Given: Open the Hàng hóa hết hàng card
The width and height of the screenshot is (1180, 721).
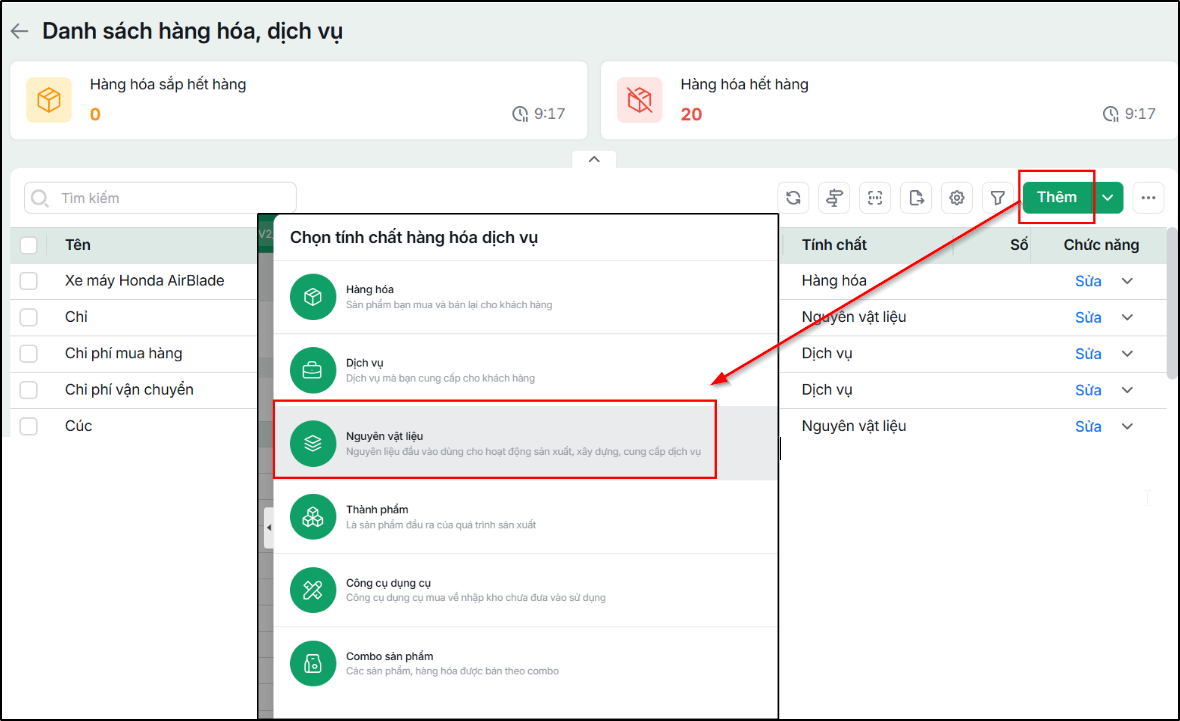Looking at the screenshot, I should (x=890, y=100).
